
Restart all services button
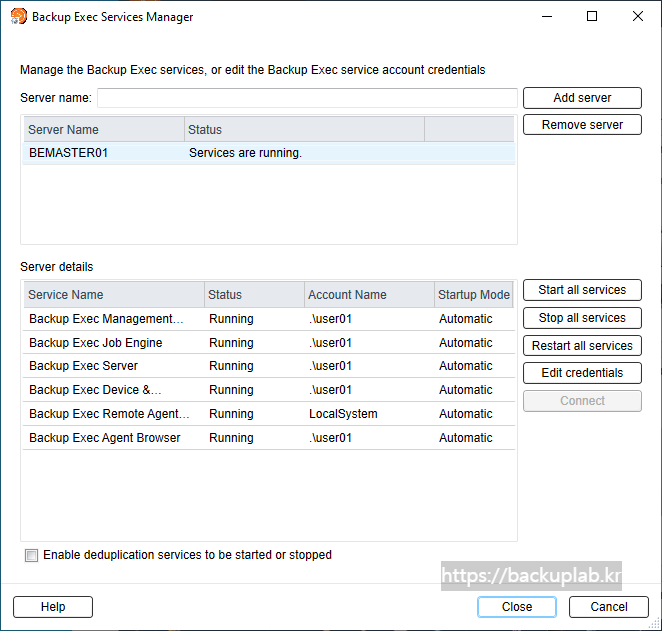(x=582, y=346)
